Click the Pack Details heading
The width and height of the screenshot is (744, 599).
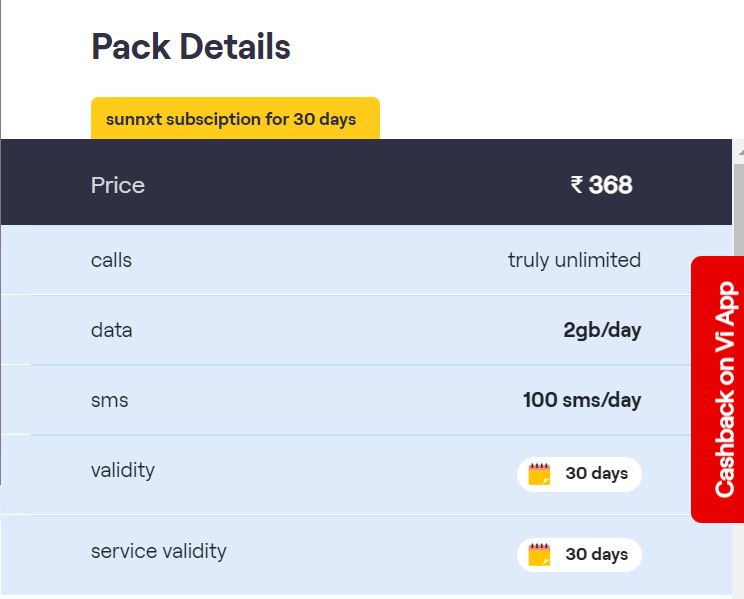pos(191,47)
